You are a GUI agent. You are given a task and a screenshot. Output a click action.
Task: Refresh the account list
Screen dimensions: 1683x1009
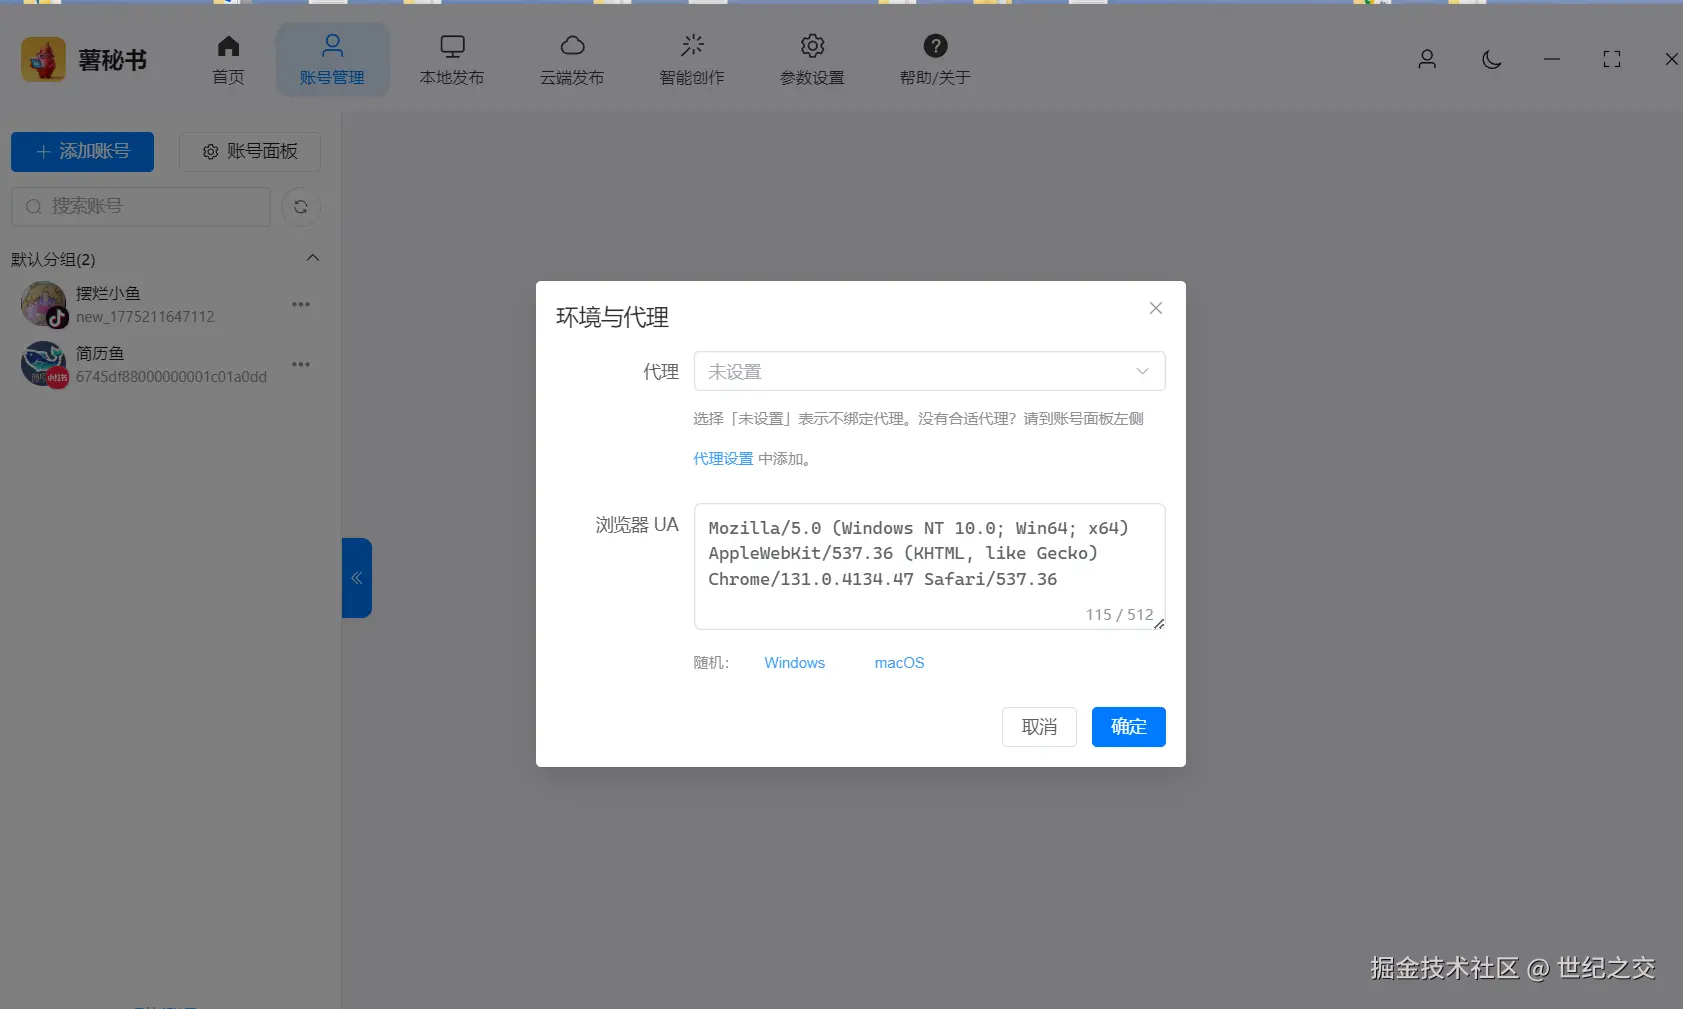click(300, 206)
